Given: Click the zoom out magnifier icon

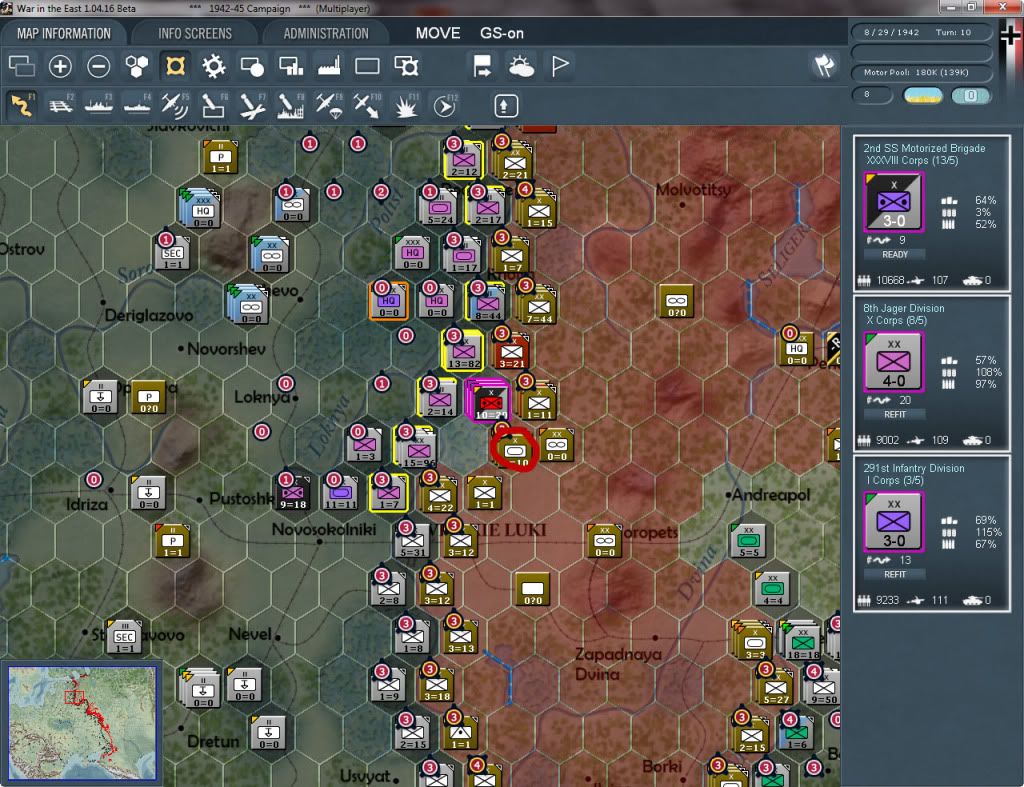Looking at the screenshot, I should click(99, 66).
